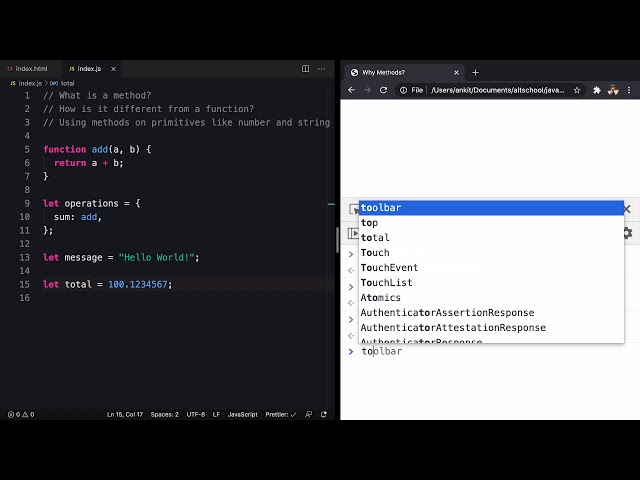Choose total from autocomplete list
Viewport: 640px width, 480px height.
coord(491,238)
